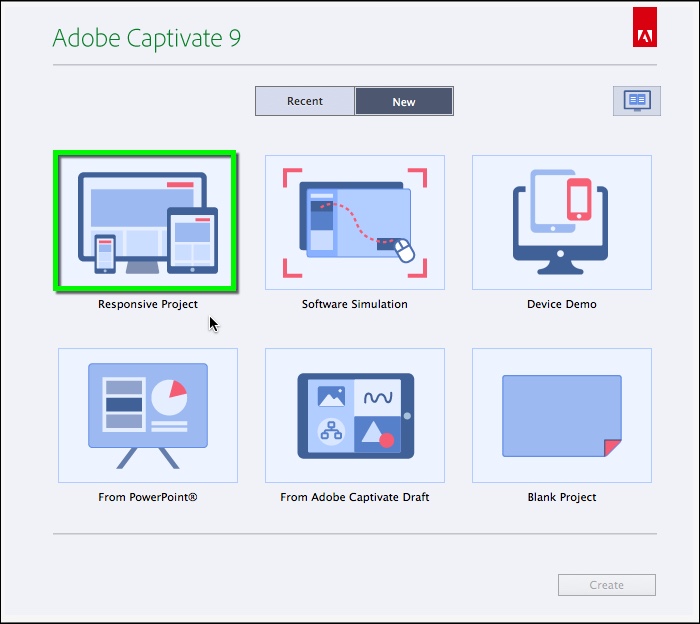Click the pie chart in the PowerPoint thumbnail

point(172,396)
